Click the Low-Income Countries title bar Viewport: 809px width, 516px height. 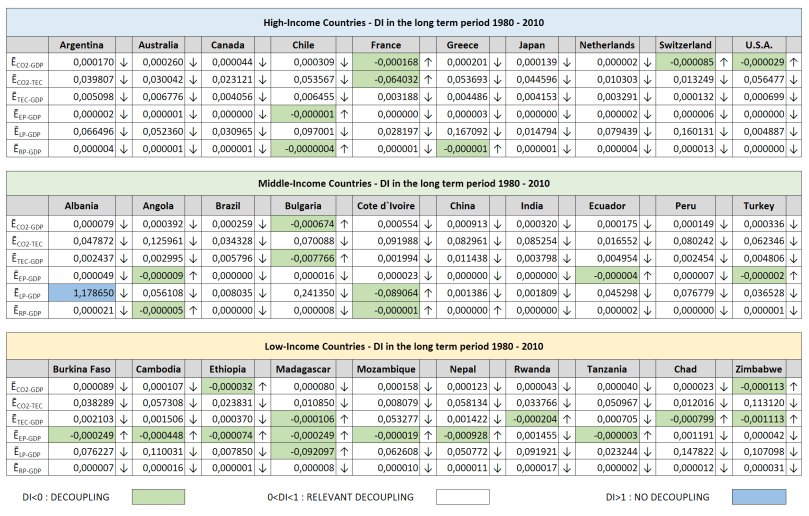click(404, 345)
